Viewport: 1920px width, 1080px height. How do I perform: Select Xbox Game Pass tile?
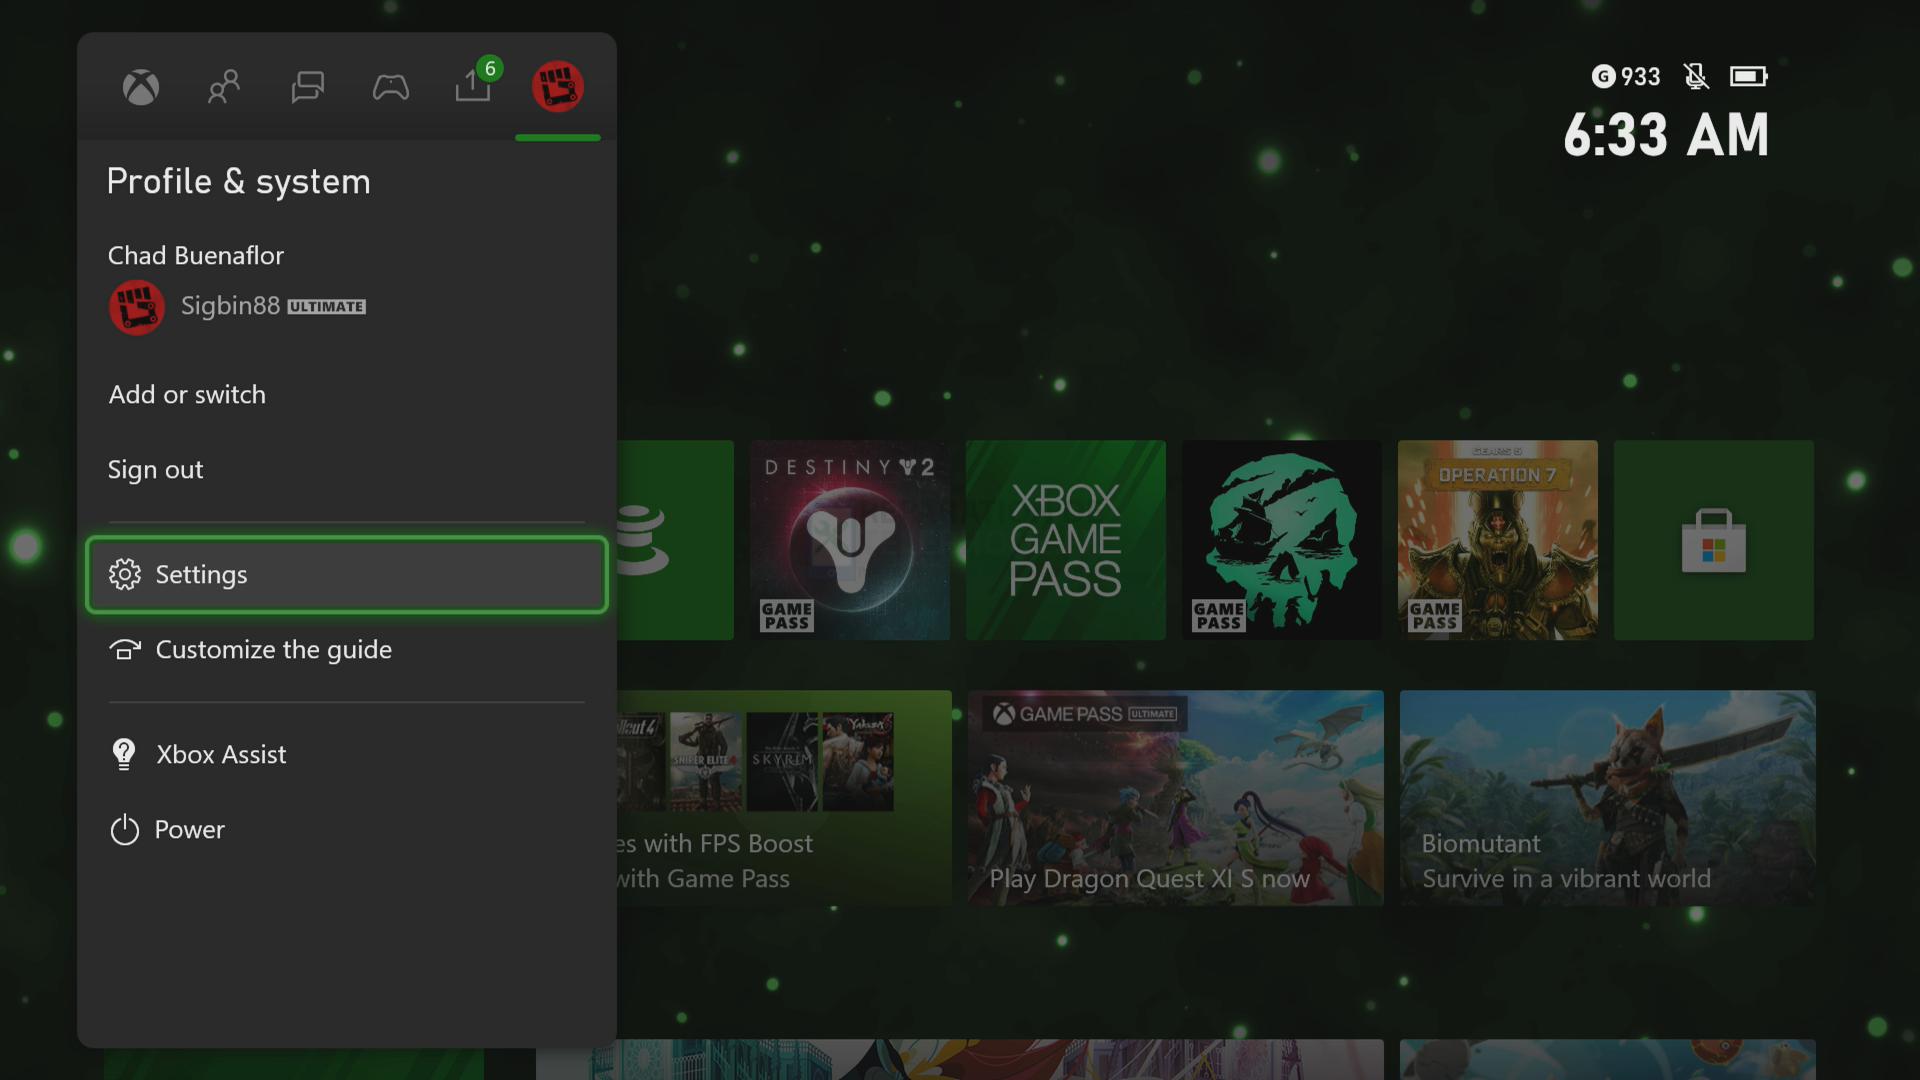1065,539
